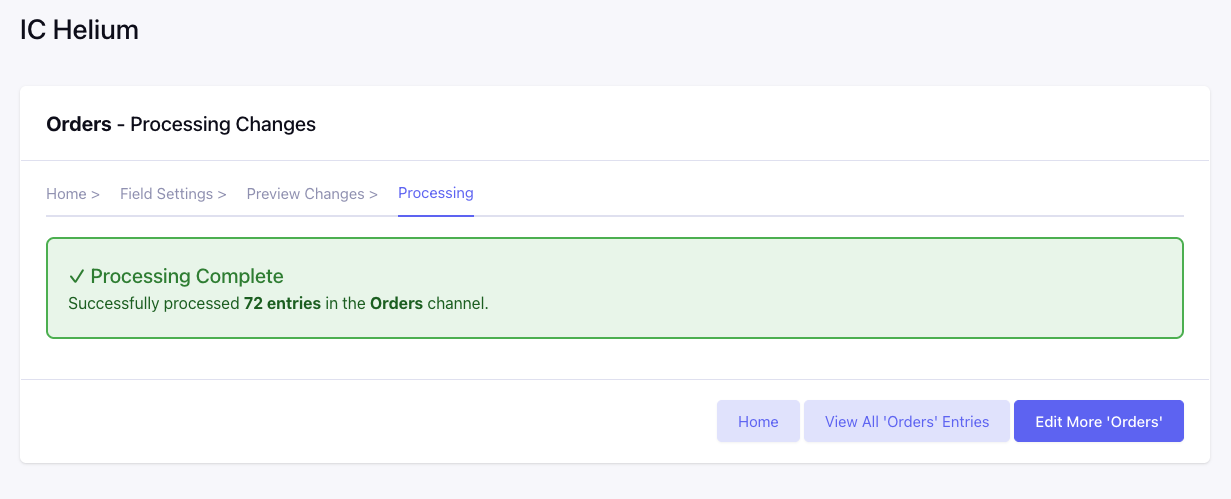This screenshot has height=499, width=1231.
Task: Click the 'Processing Complete' green heading
Action: tap(187, 277)
